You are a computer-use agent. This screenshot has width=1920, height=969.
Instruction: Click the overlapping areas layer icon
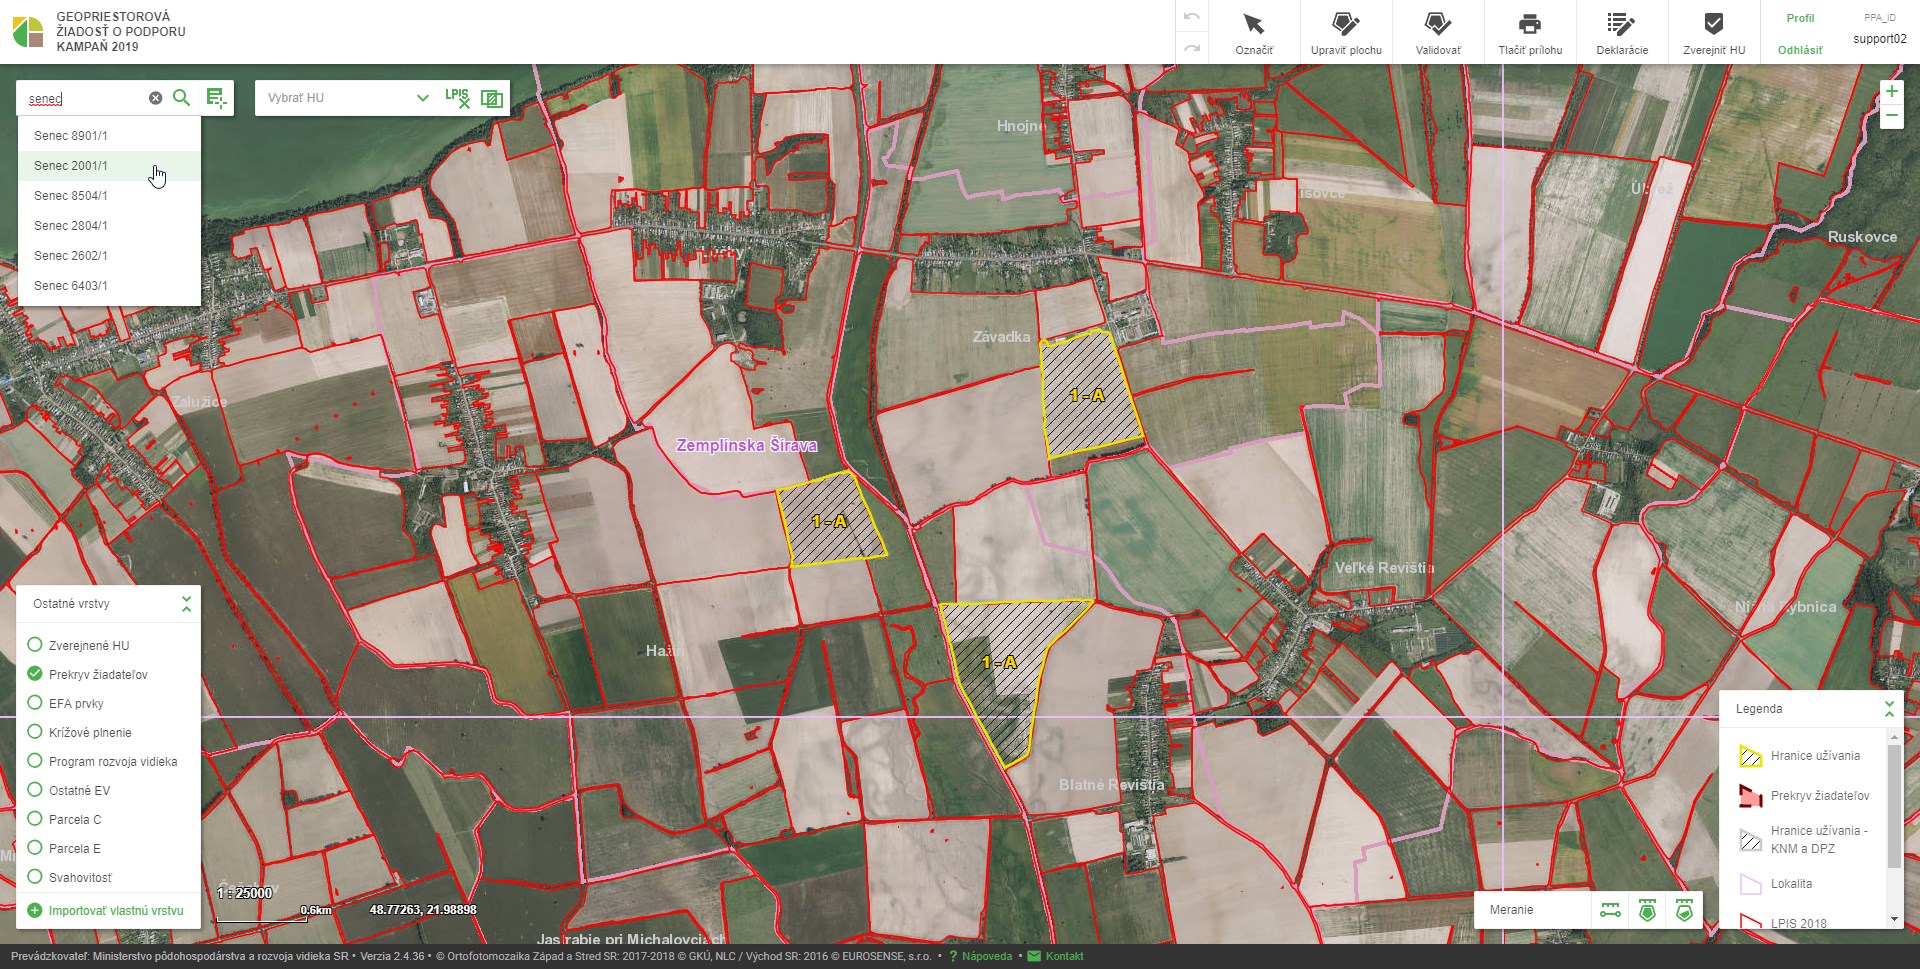coord(492,98)
